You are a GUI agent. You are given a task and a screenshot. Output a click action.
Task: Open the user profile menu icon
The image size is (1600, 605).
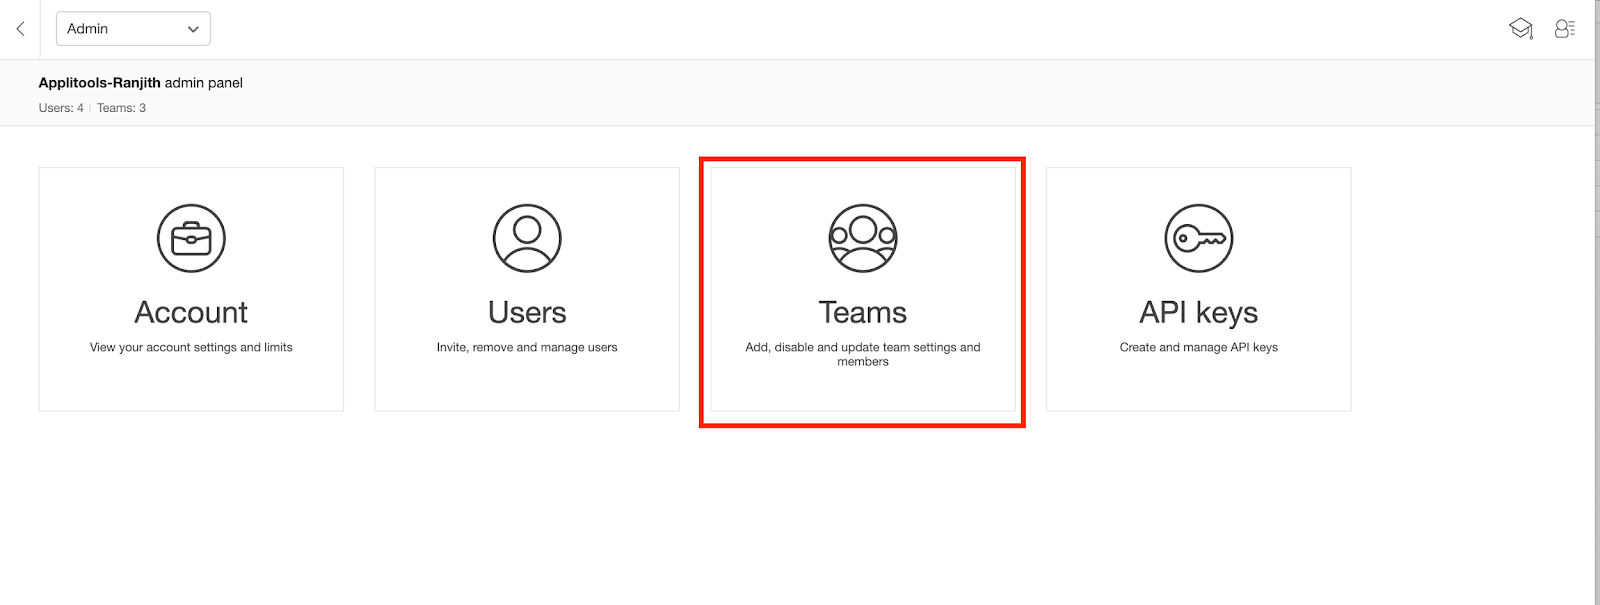coord(1565,29)
